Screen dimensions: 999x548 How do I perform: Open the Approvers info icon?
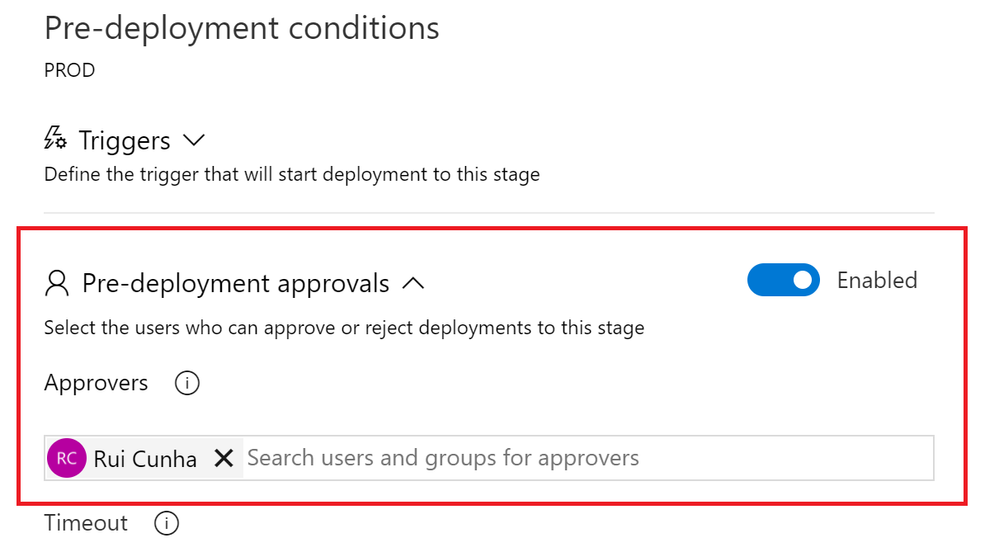(186, 383)
